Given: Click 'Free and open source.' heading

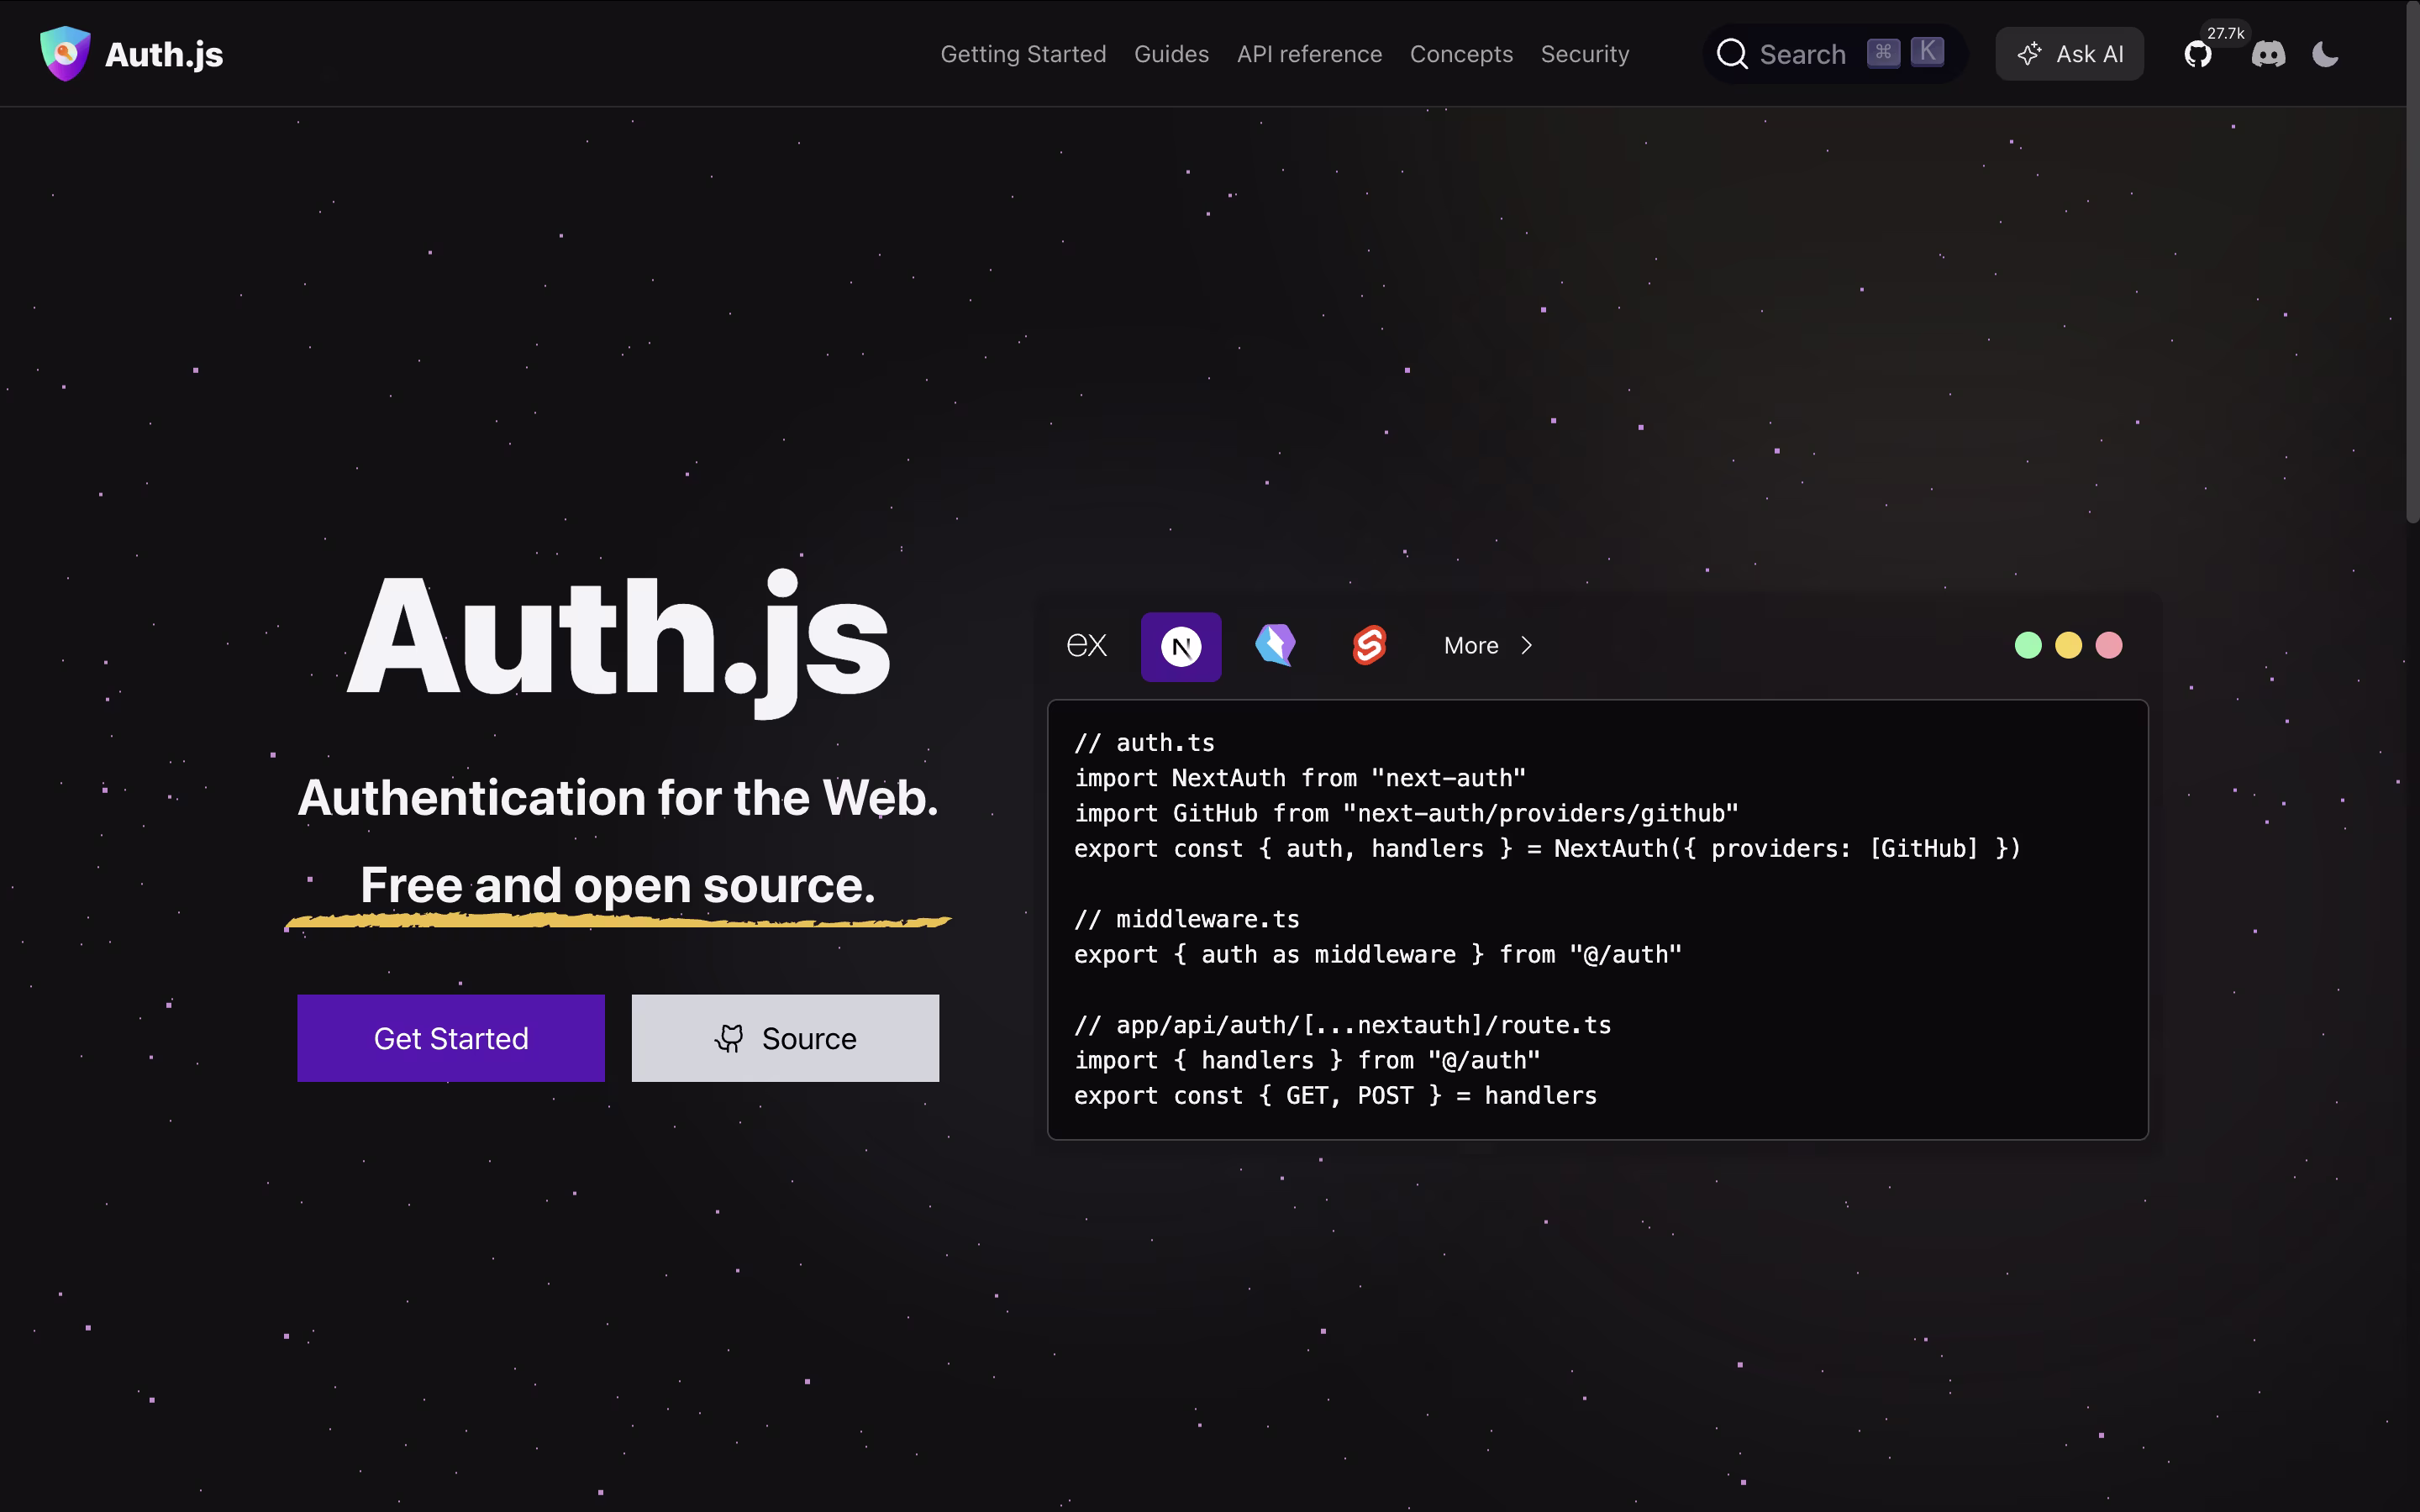Looking at the screenshot, I should pyautogui.click(x=618, y=886).
